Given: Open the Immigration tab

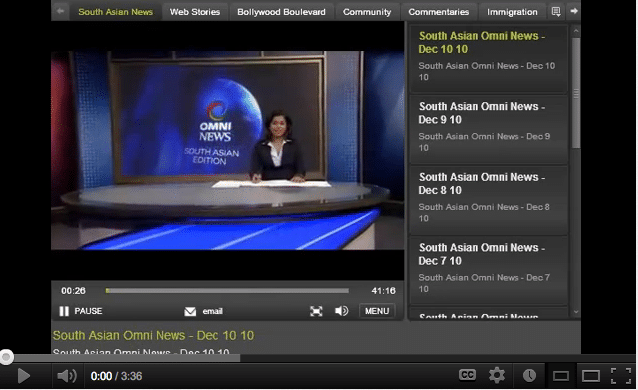Looking at the screenshot, I should click(512, 12).
